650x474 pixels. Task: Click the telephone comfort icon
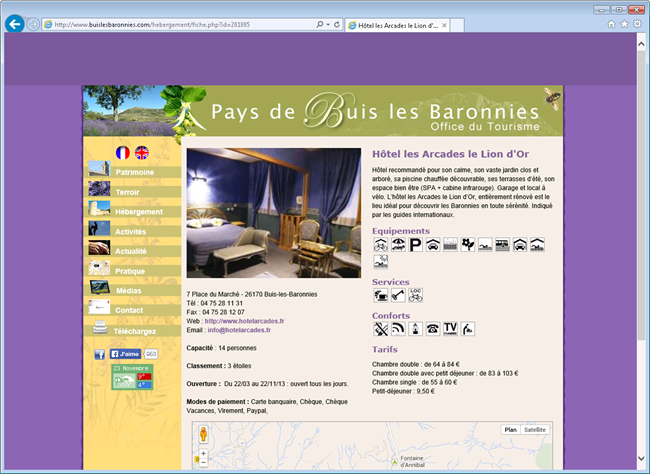click(432, 328)
